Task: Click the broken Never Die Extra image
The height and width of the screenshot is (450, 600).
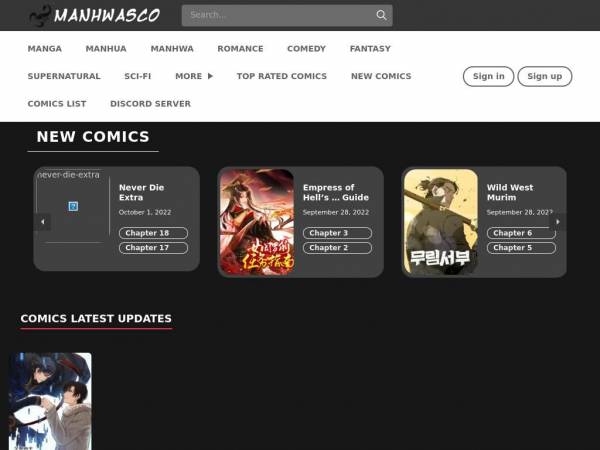Action: [73, 207]
